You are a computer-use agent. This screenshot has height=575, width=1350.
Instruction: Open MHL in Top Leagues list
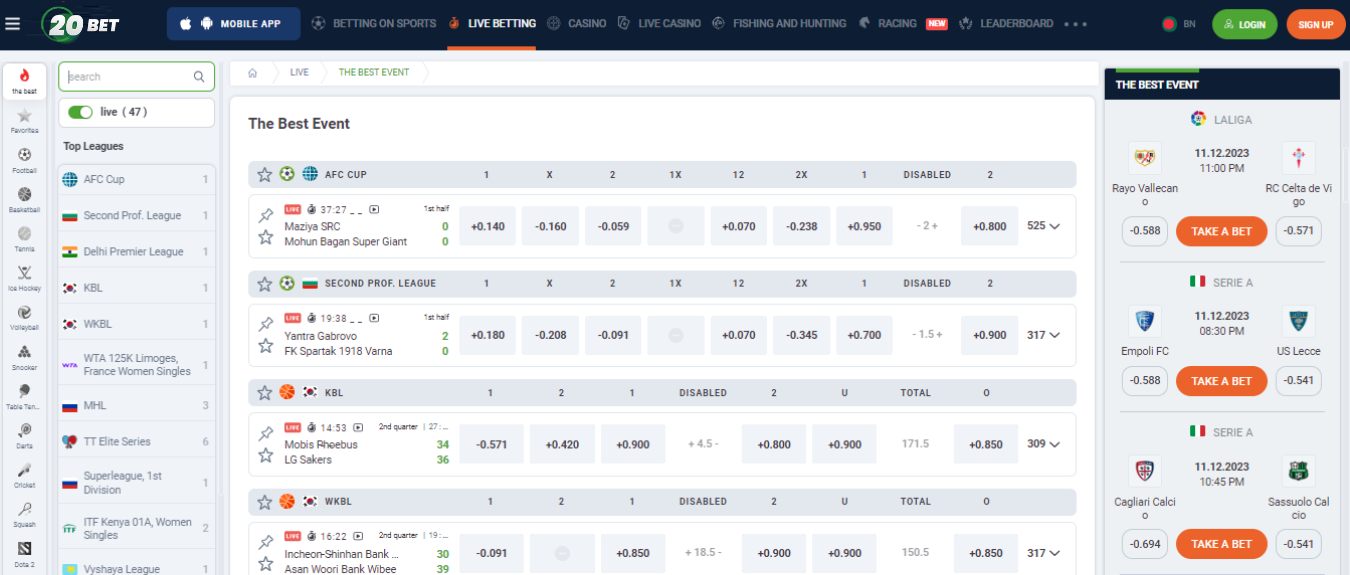tap(136, 405)
